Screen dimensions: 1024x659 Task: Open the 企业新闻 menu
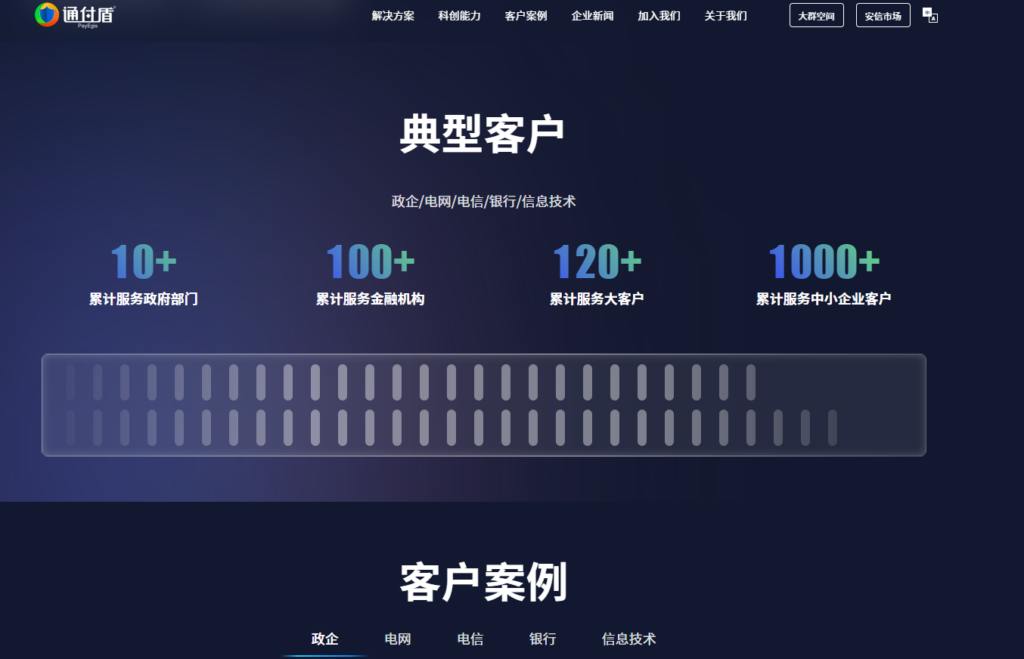coord(592,16)
